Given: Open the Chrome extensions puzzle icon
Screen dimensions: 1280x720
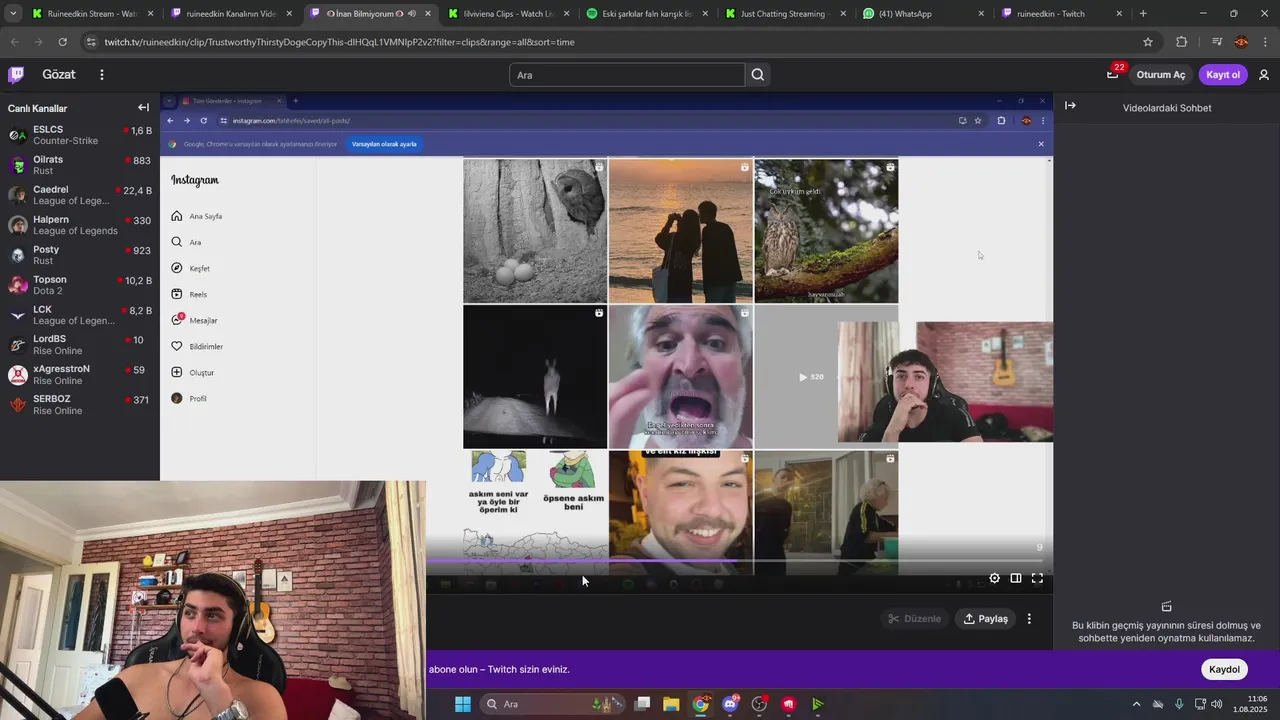Looking at the screenshot, I should [x=1182, y=42].
